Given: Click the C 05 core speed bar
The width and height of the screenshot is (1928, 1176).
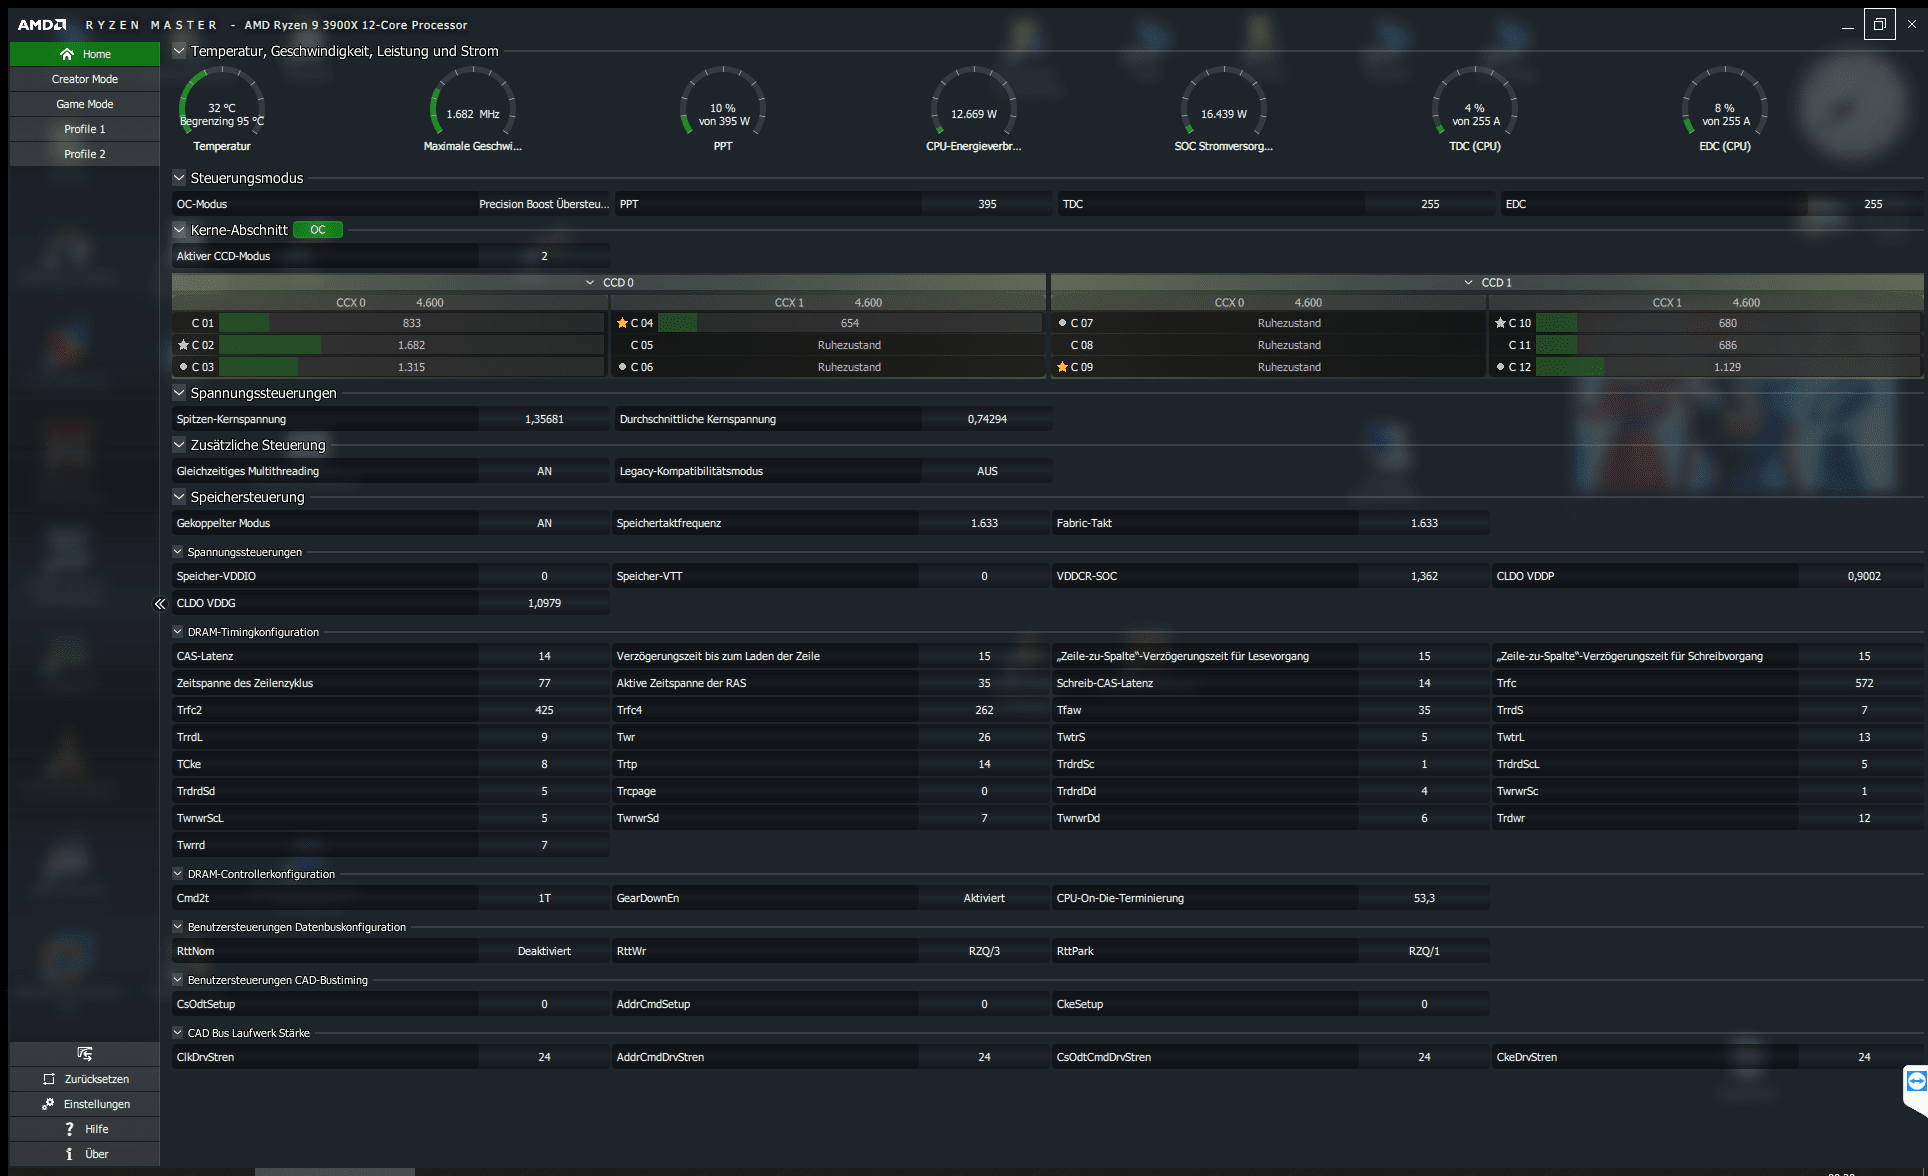Looking at the screenshot, I should [849, 345].
